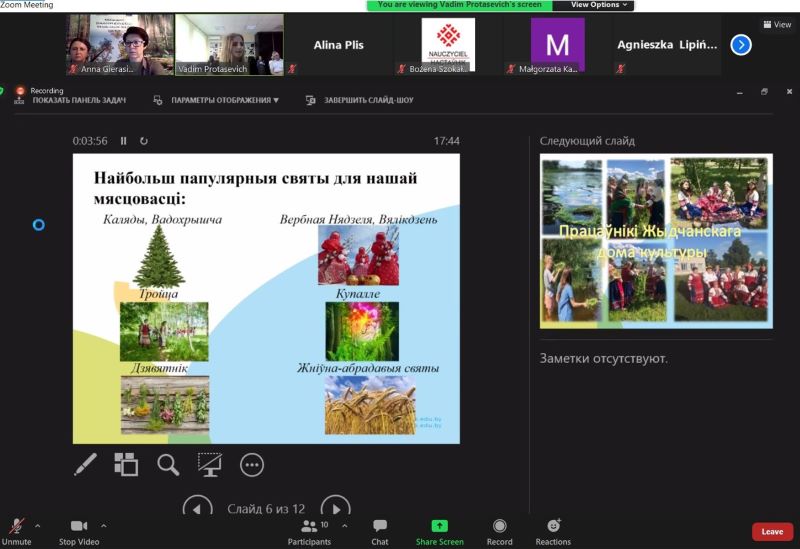Image resolution: width=800 pixels, height=549 pixels.
Task: Toggle Stop Video camera button
Action: click(x=79, y=531)
